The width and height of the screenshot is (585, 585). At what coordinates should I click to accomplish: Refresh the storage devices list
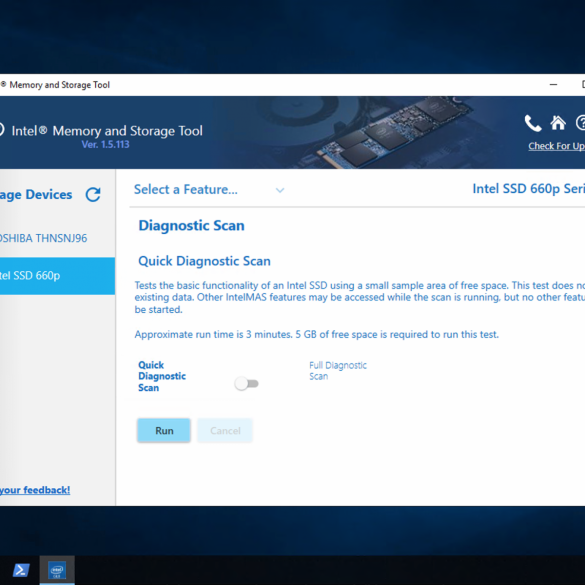(x=93, y=194)
